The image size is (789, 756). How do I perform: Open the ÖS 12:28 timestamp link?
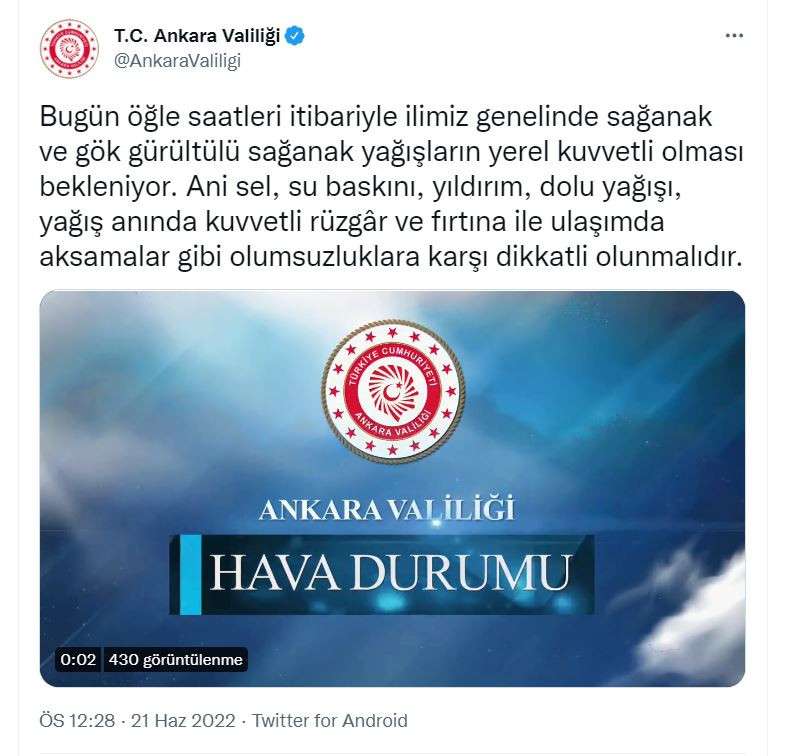point(77,721)
